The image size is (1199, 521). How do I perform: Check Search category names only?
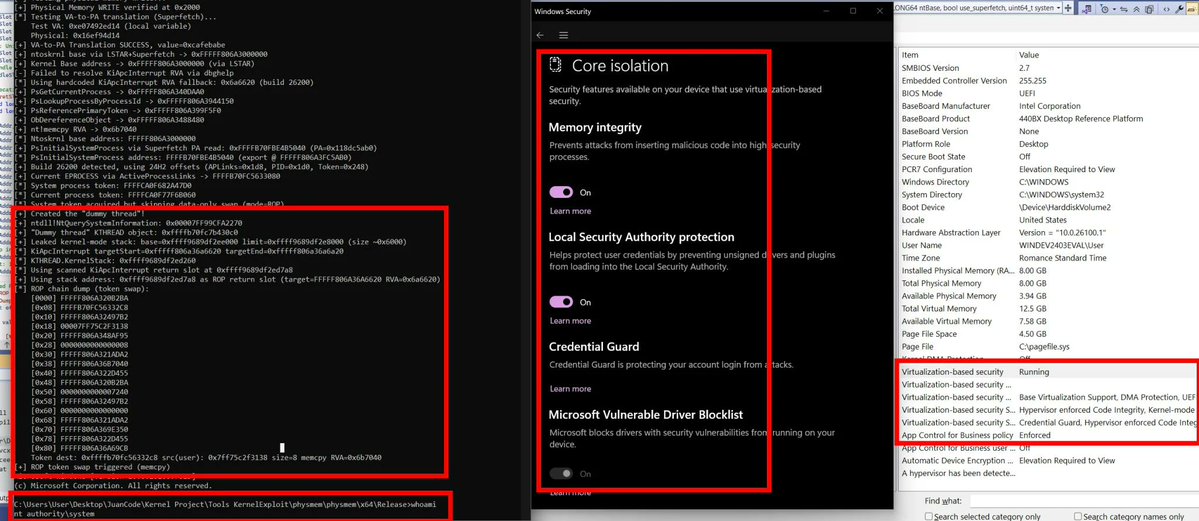point(1079,517)
